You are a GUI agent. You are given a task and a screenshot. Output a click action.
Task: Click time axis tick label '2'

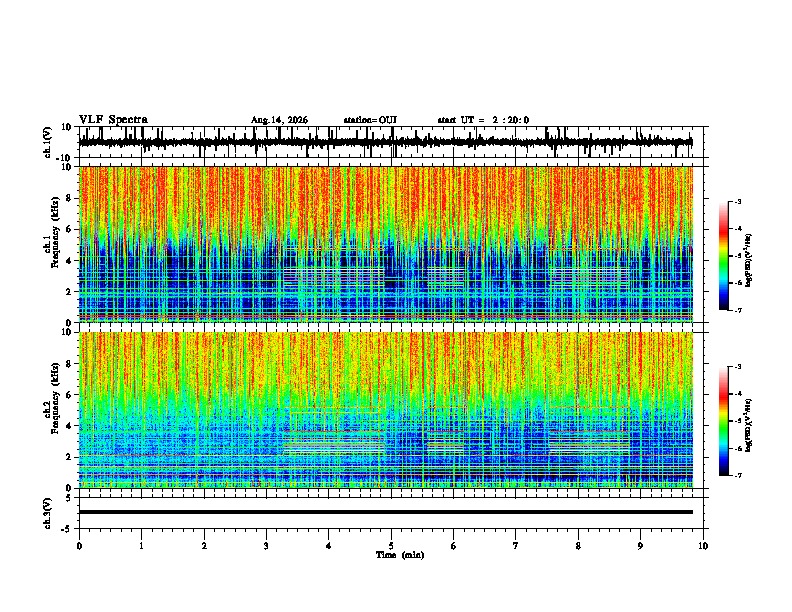tap(204, 546)
